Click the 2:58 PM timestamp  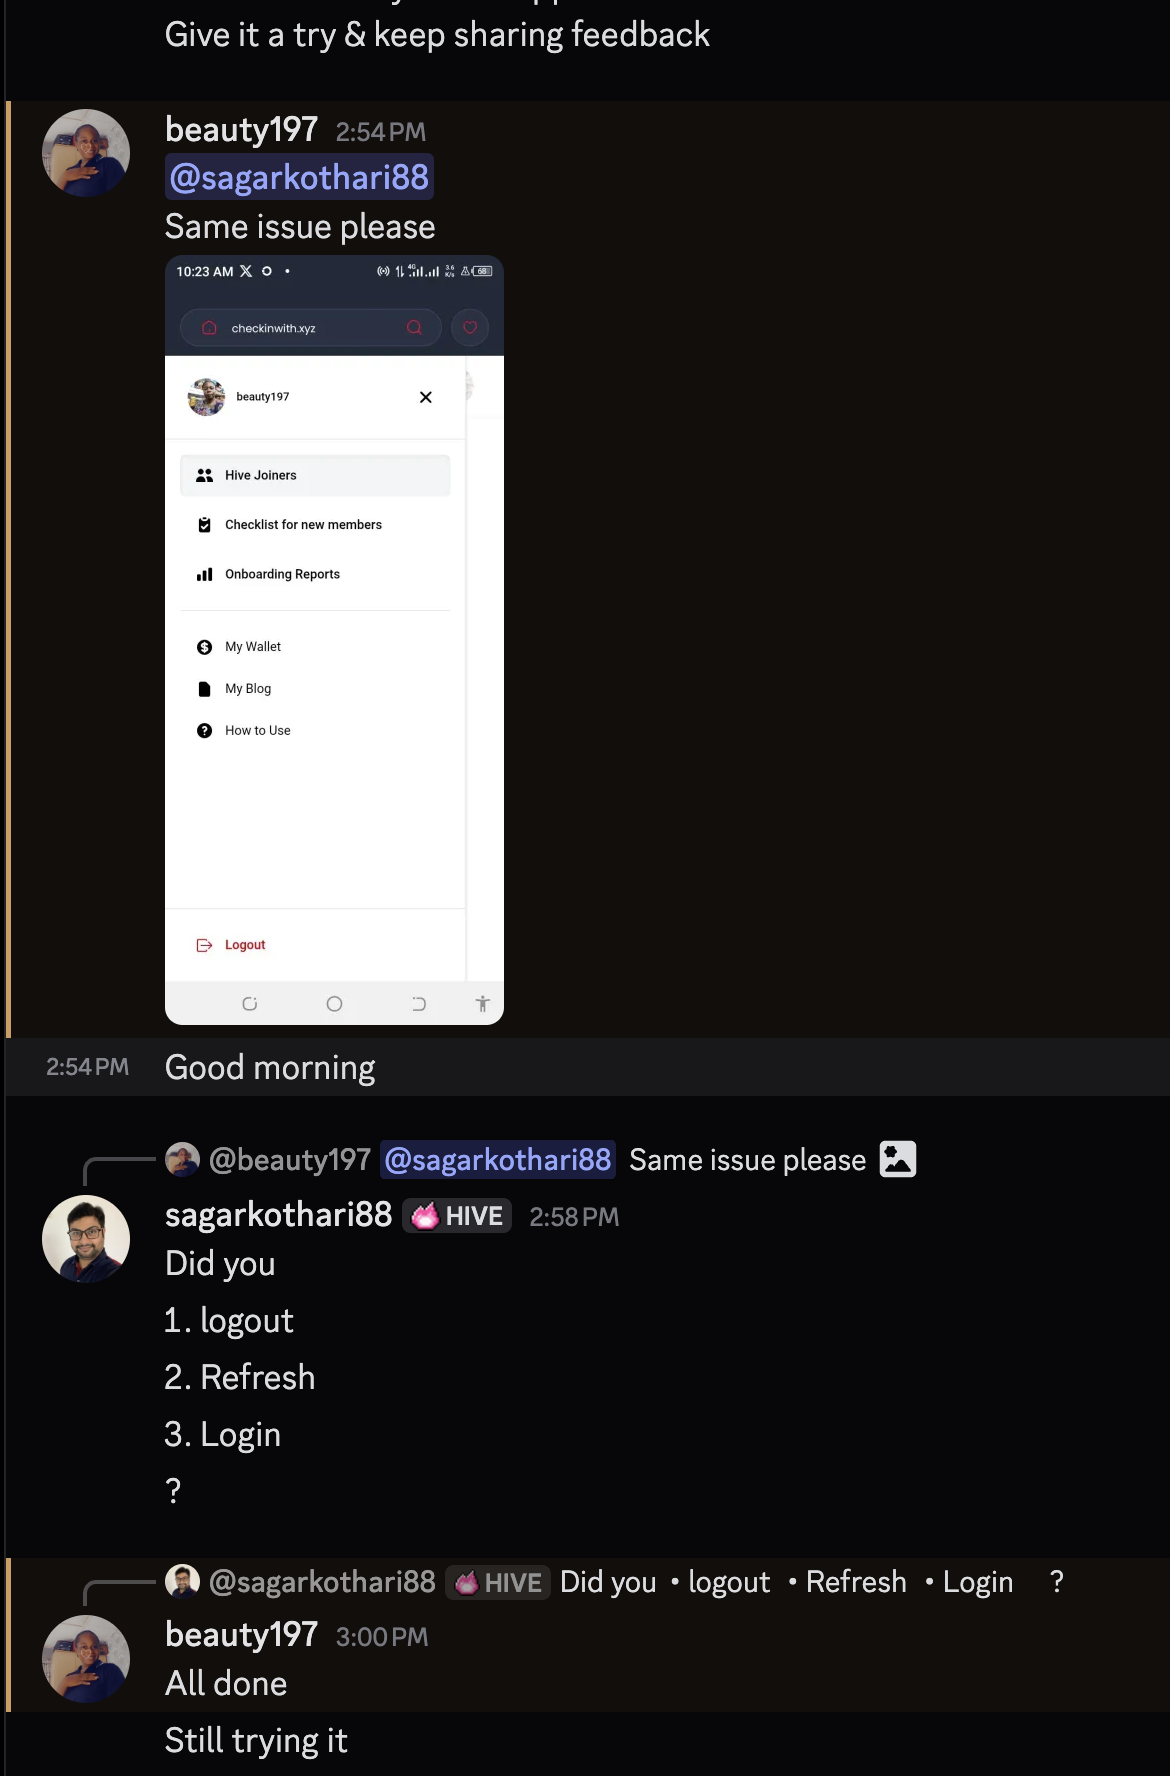pos(574,1217)
